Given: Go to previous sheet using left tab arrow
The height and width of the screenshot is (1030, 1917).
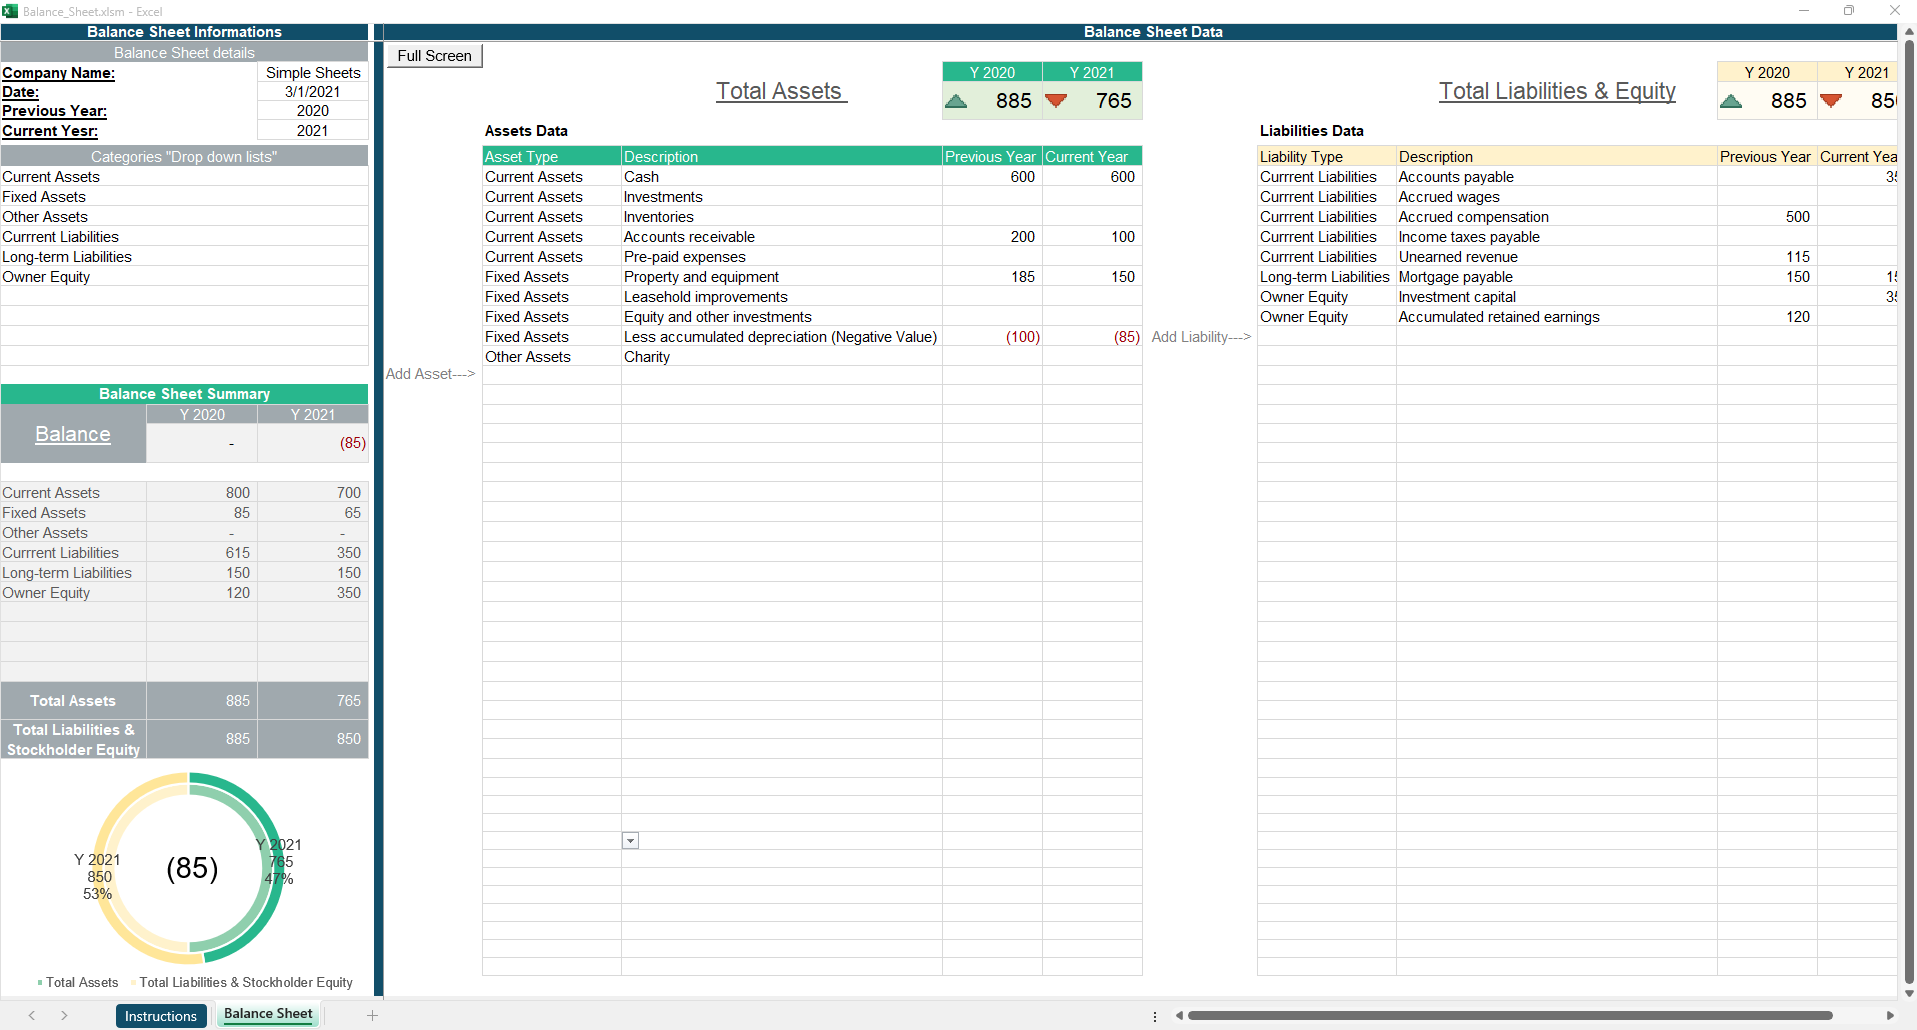Looking at the screenshot, I should pyautogui.click(x=32, y=1015).
